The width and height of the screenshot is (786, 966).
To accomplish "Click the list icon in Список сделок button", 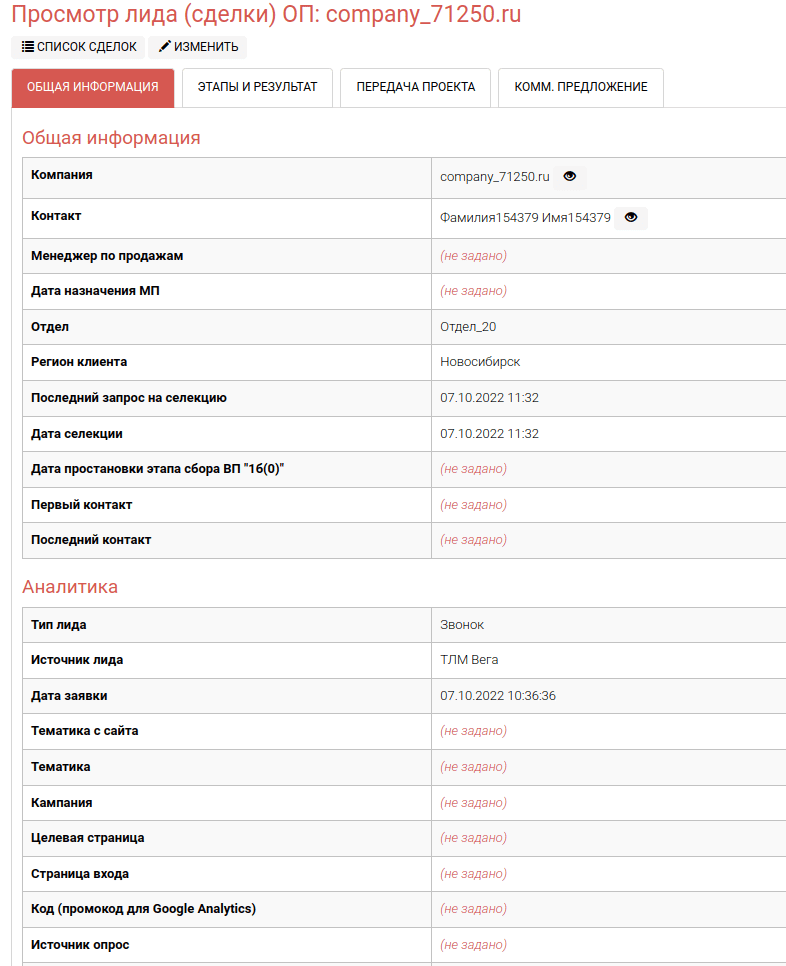I will click(28, 47).
